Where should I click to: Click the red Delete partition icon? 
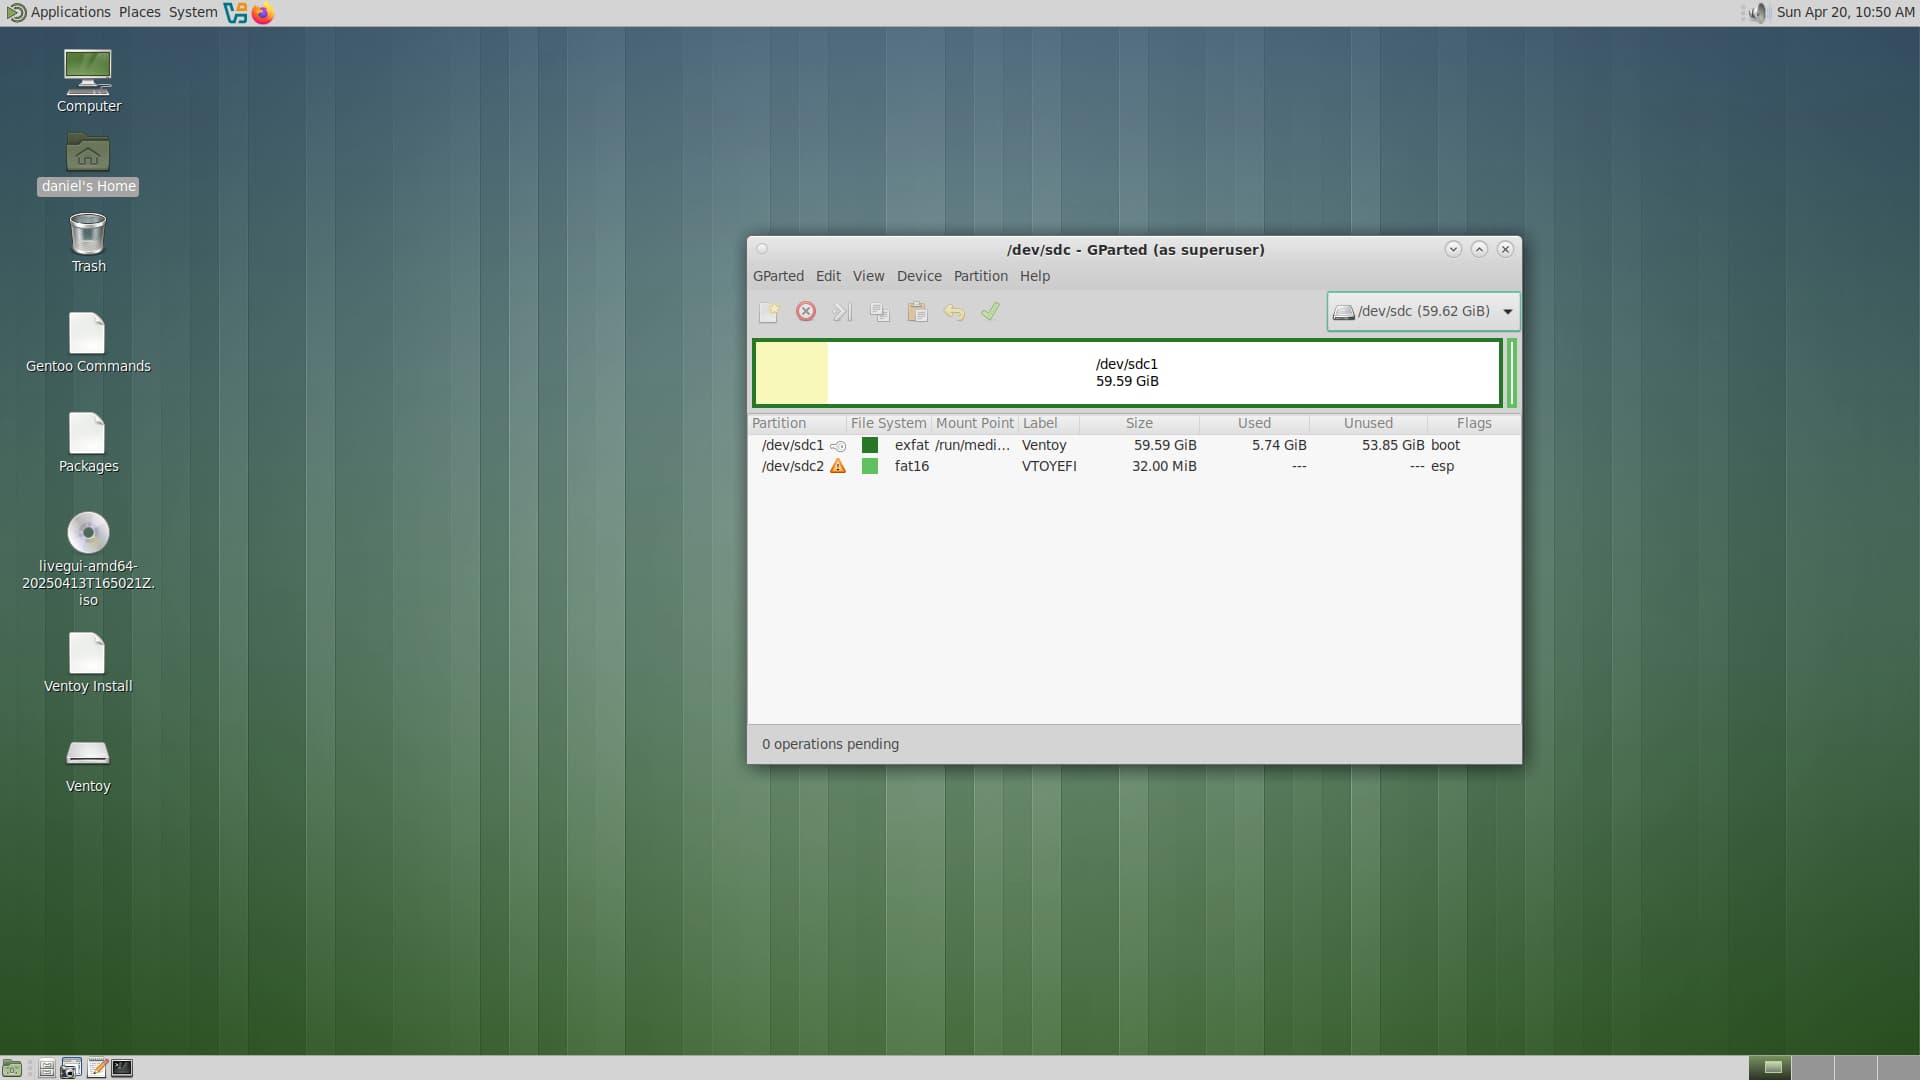coord(806,312)
